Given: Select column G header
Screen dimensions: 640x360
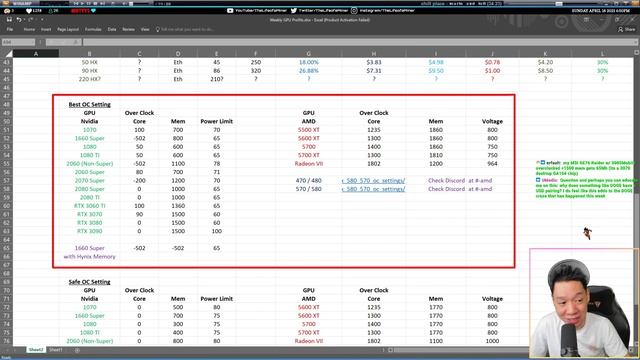Looking at the screenshot, I should (x=309, y=53).
